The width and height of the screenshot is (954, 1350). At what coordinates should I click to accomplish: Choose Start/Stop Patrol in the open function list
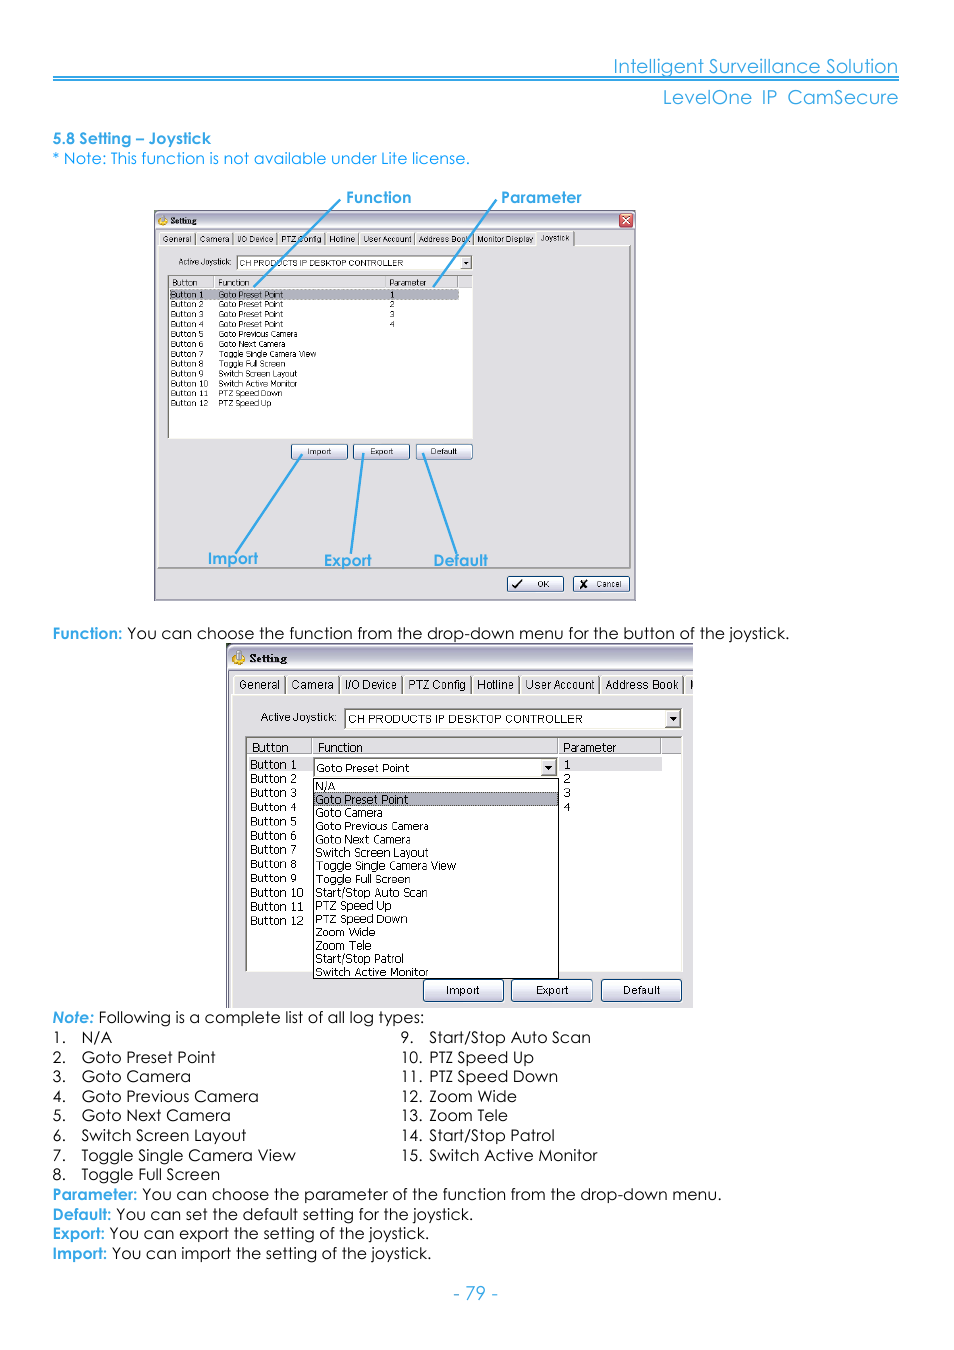(435, 959)
